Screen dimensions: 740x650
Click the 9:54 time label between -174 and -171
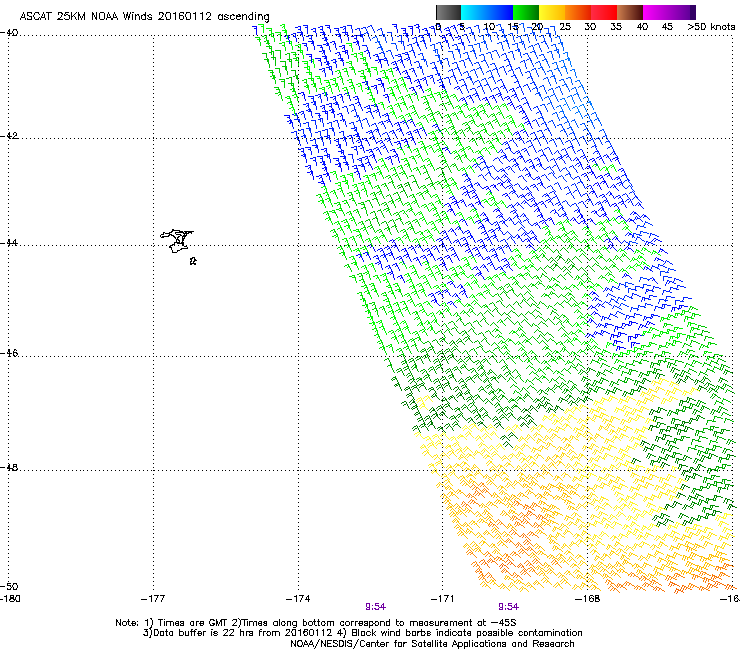click(x=376, y=607)
